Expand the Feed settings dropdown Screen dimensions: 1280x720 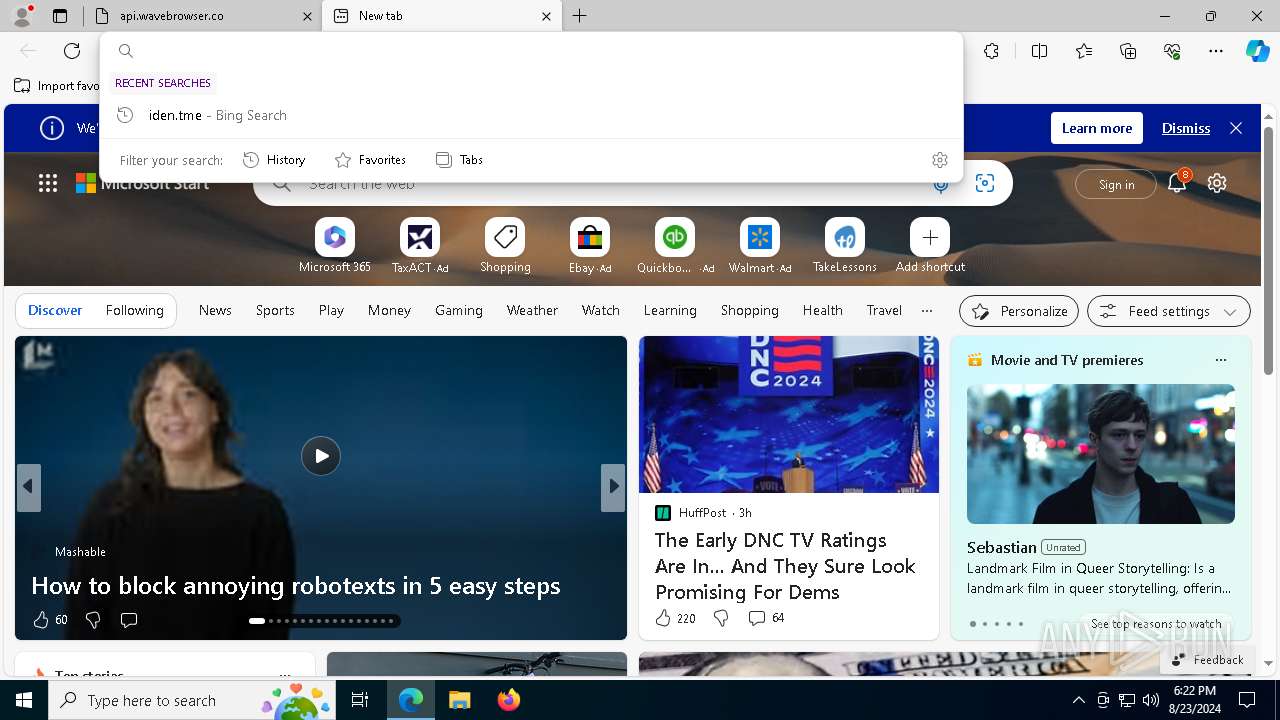(x=1169, y=311)
